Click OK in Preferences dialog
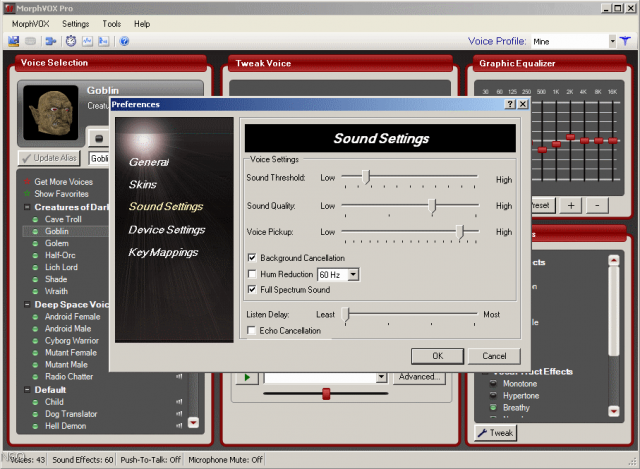The image size is (640, 469). pos(438,356)
